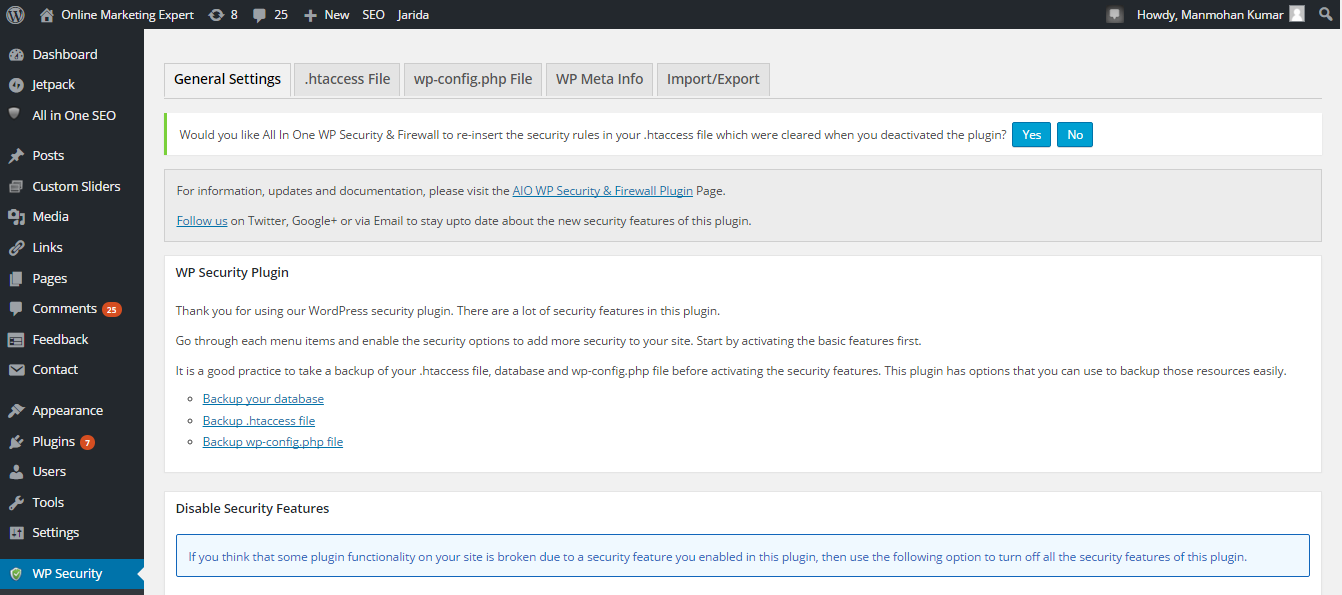Screen dimensions: 1342x595
Task: Go to Media in the sidebar
Action: 50,217
